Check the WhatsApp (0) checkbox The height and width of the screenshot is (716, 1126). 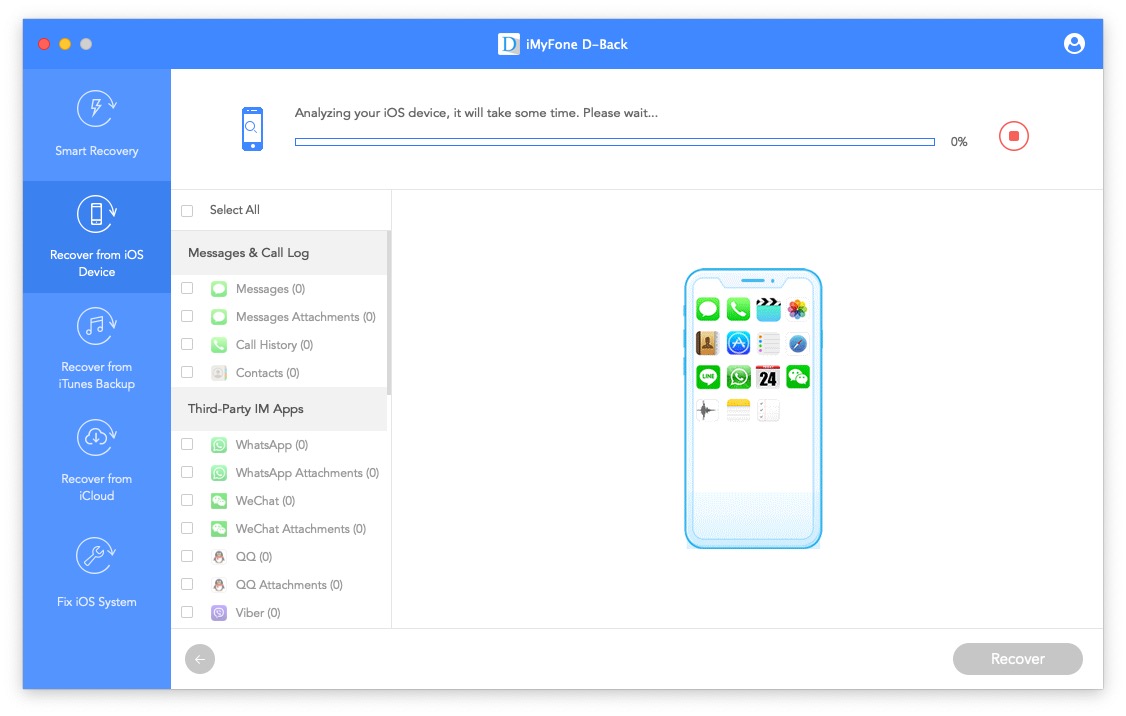click(x=187, y=444)
